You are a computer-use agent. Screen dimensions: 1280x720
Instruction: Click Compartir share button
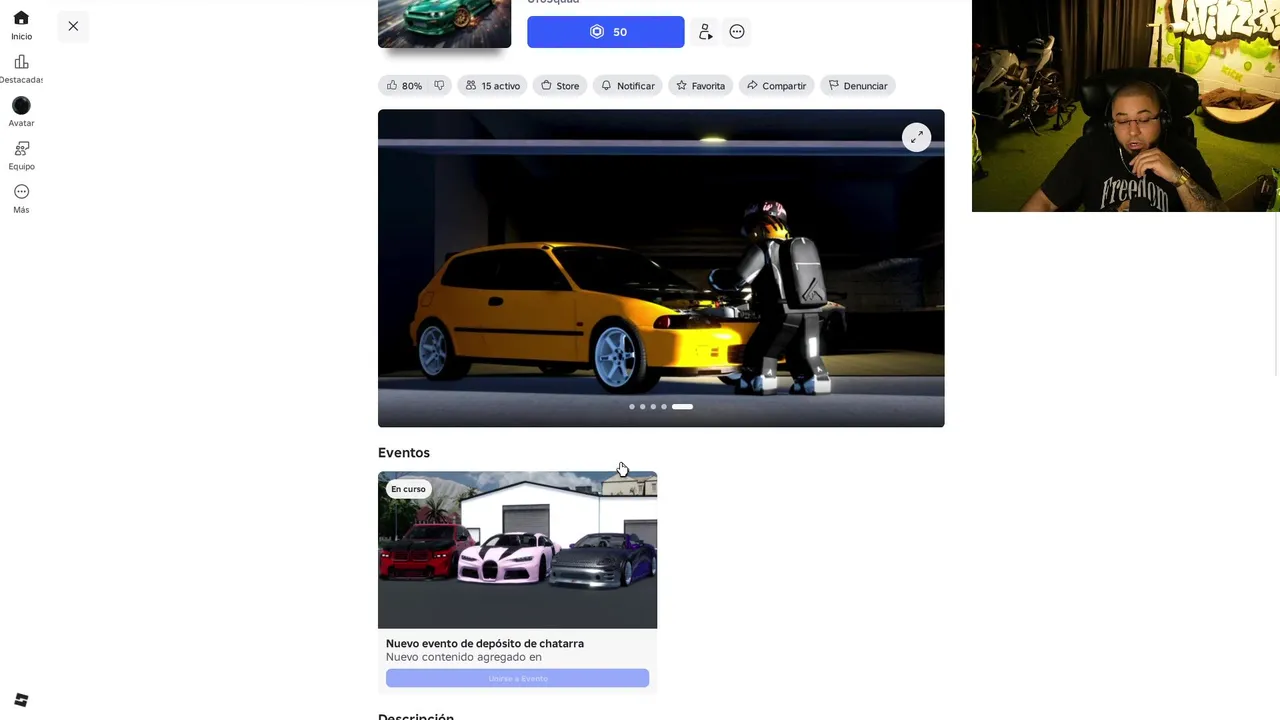776,86
